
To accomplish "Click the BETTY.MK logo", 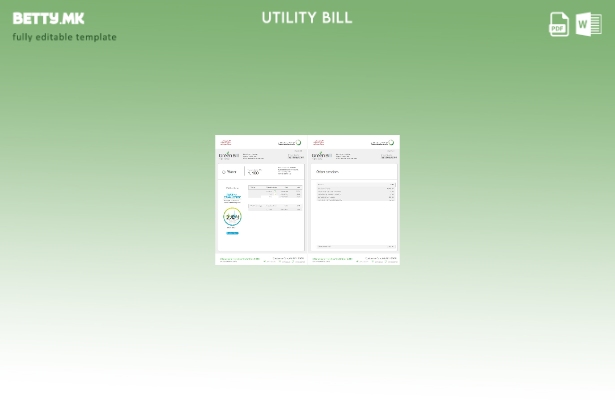I will [48, 18].
